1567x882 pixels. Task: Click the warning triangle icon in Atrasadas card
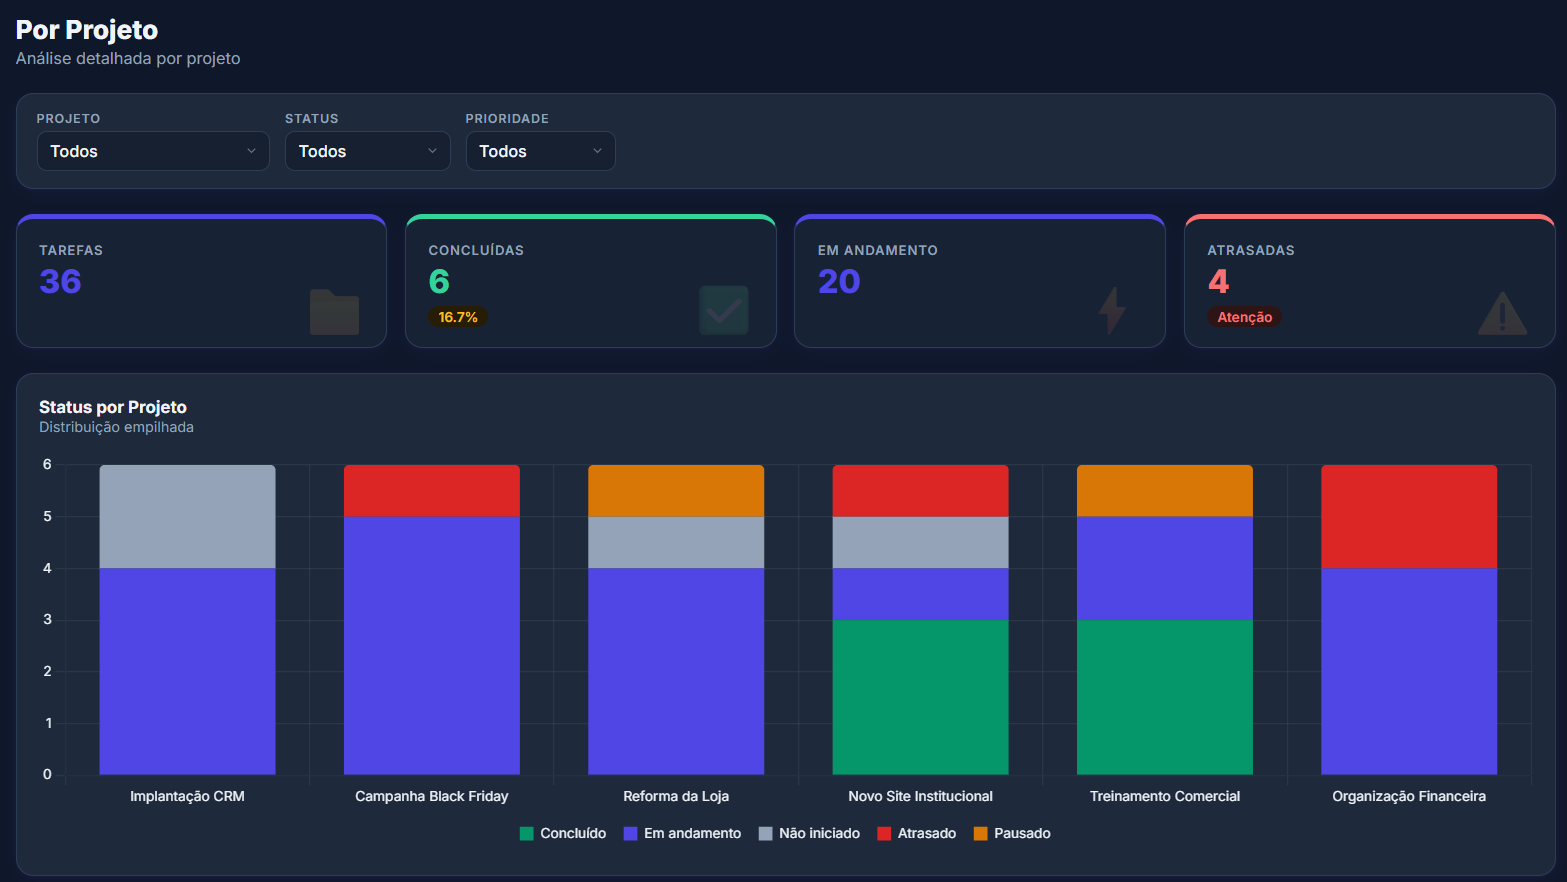1502,313
